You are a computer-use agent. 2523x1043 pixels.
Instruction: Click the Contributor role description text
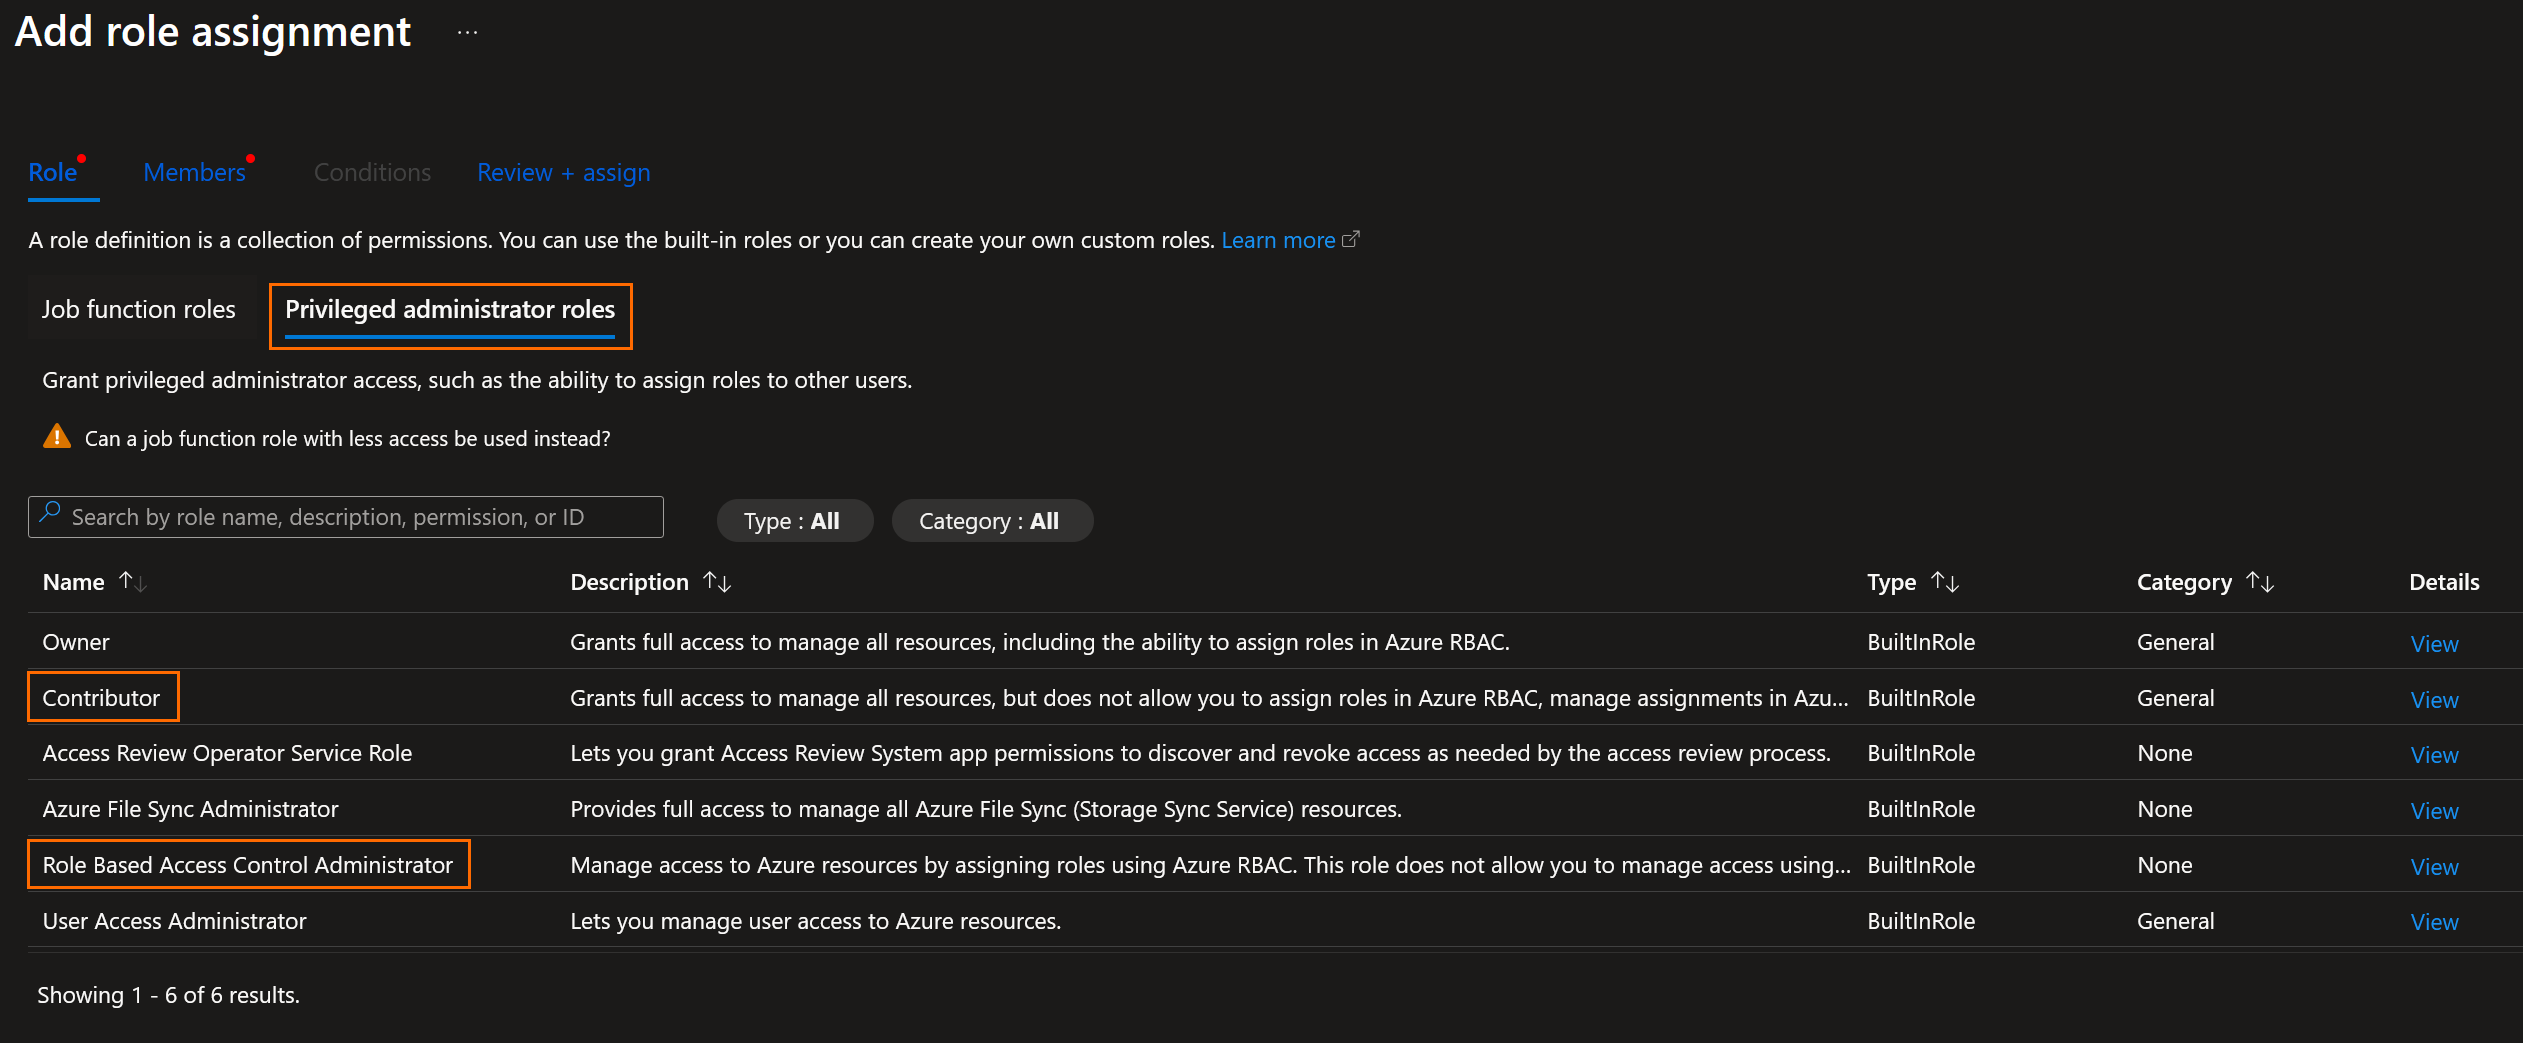(1209, 698)
